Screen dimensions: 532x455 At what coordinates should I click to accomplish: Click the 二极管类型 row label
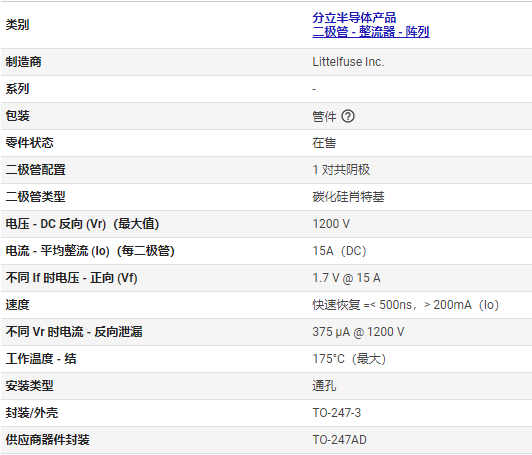tap(35, 197)
